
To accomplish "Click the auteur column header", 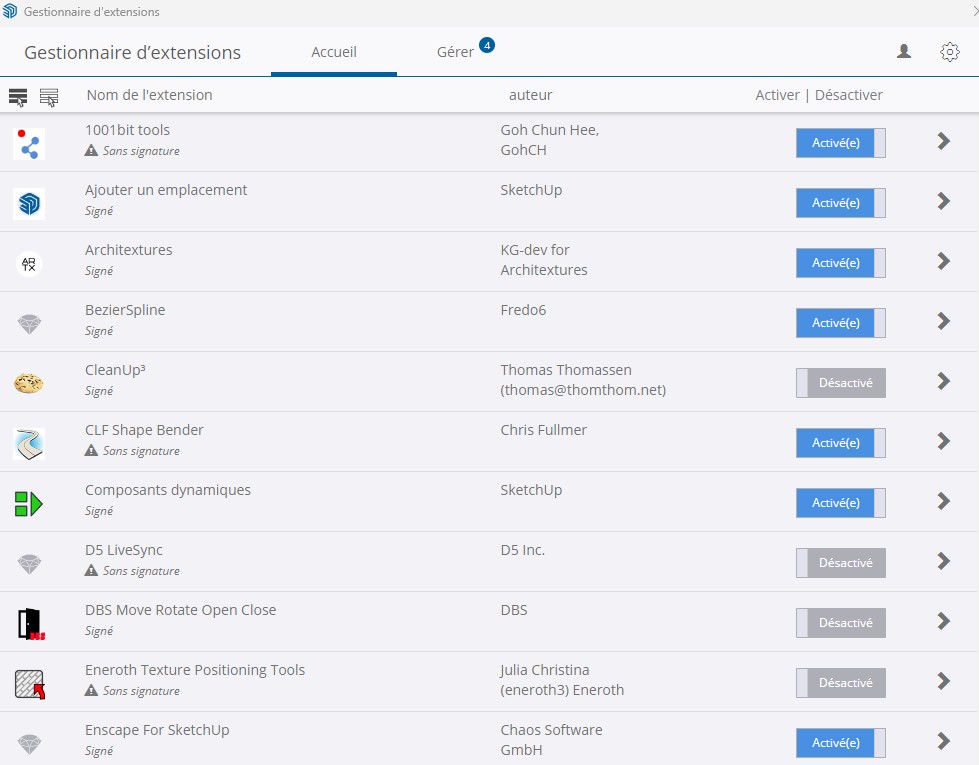I will click(530, 95).
